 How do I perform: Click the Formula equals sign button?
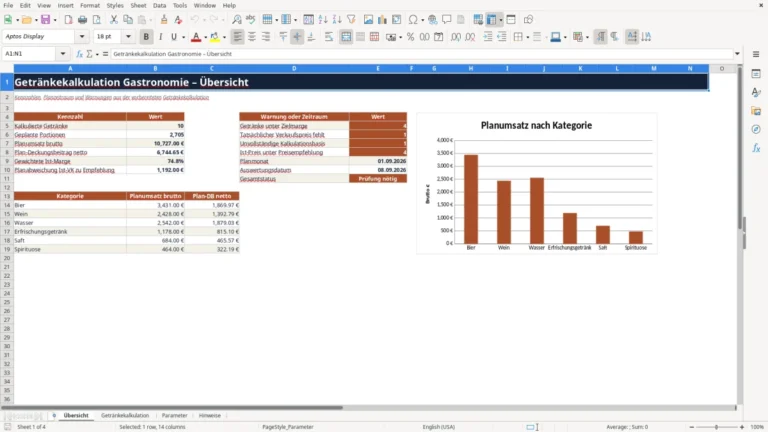(105, 54)
